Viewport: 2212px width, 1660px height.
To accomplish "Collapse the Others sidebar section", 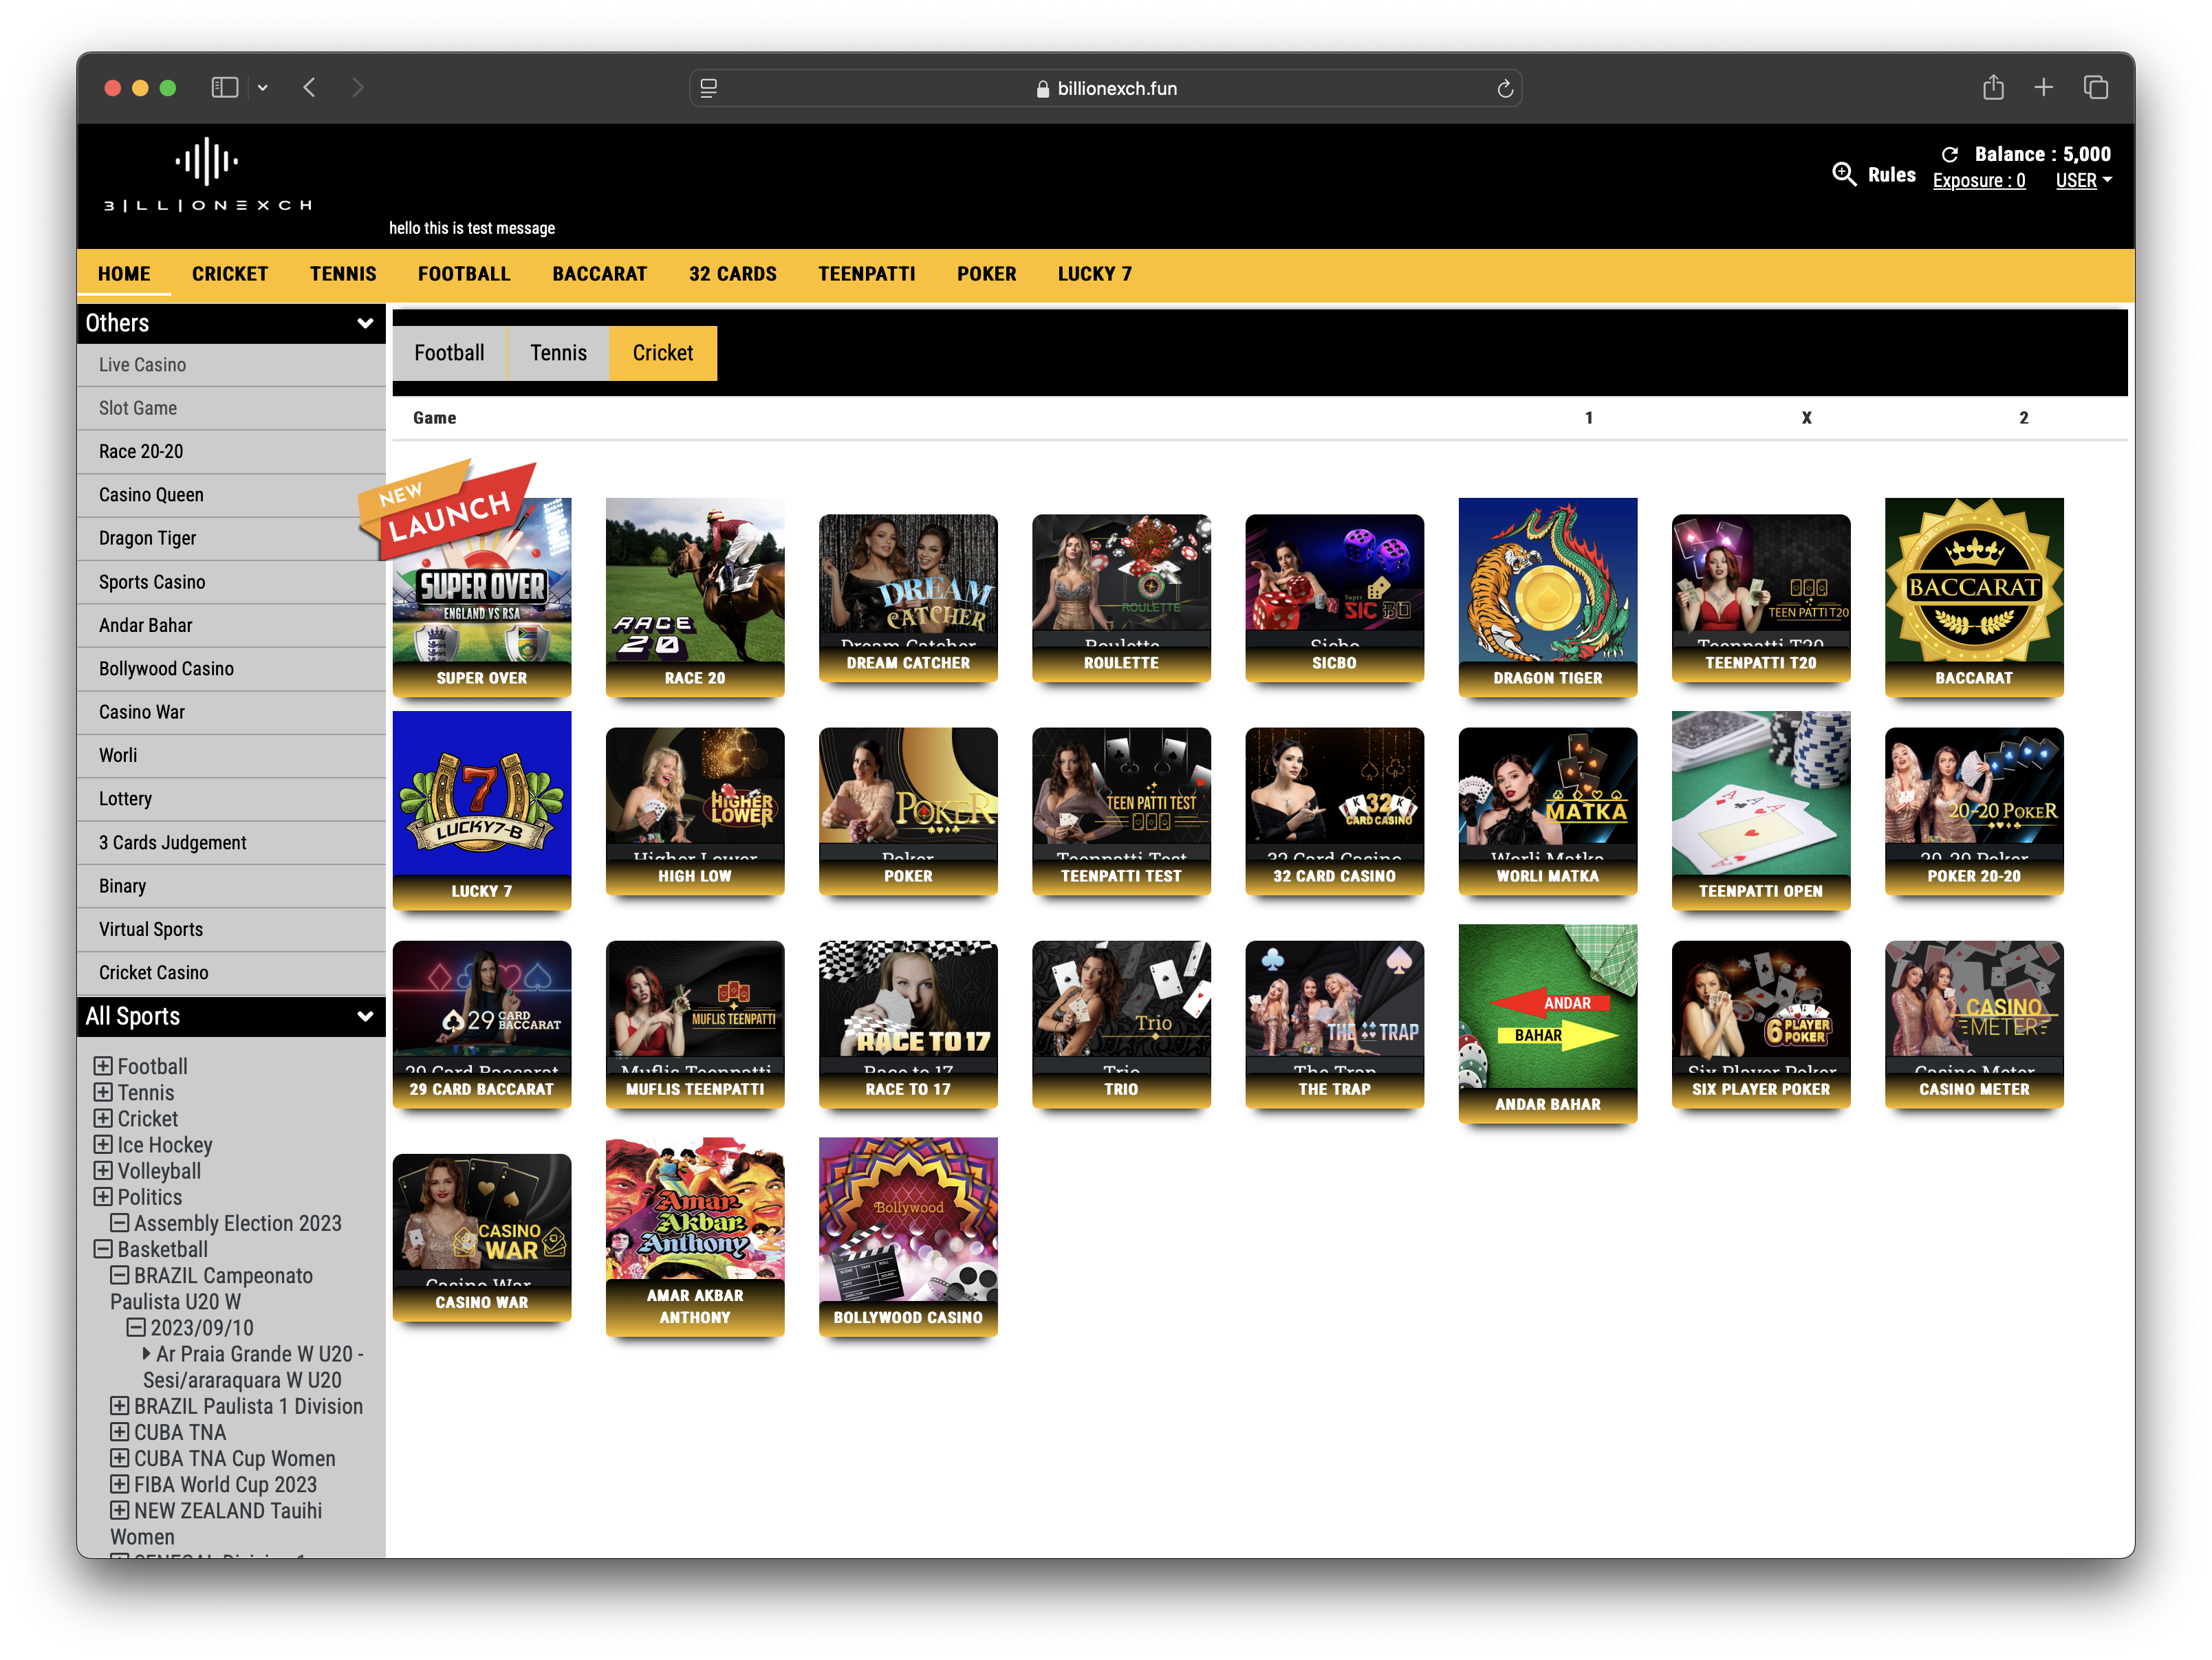I will [x=365, y=323].
